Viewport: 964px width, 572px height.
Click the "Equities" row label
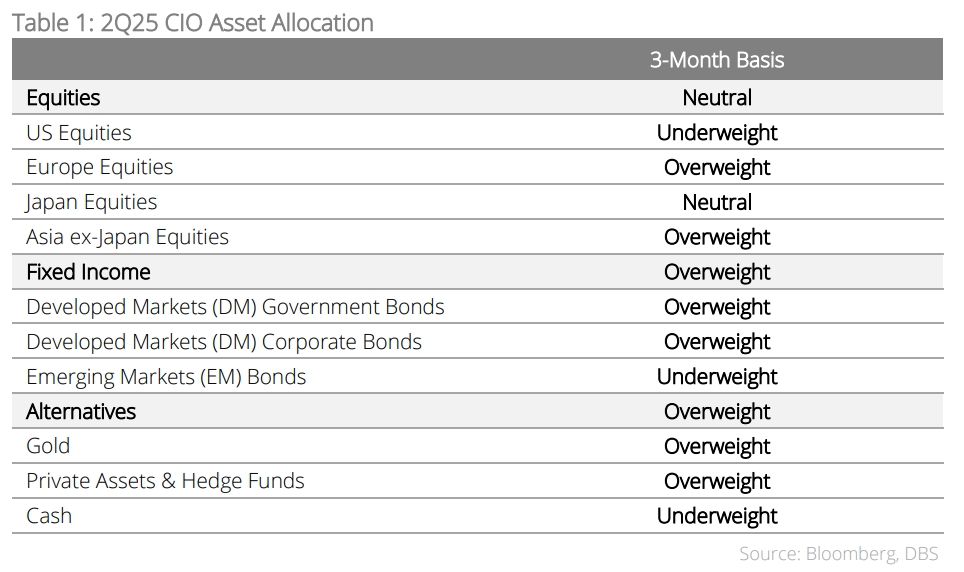63,98
